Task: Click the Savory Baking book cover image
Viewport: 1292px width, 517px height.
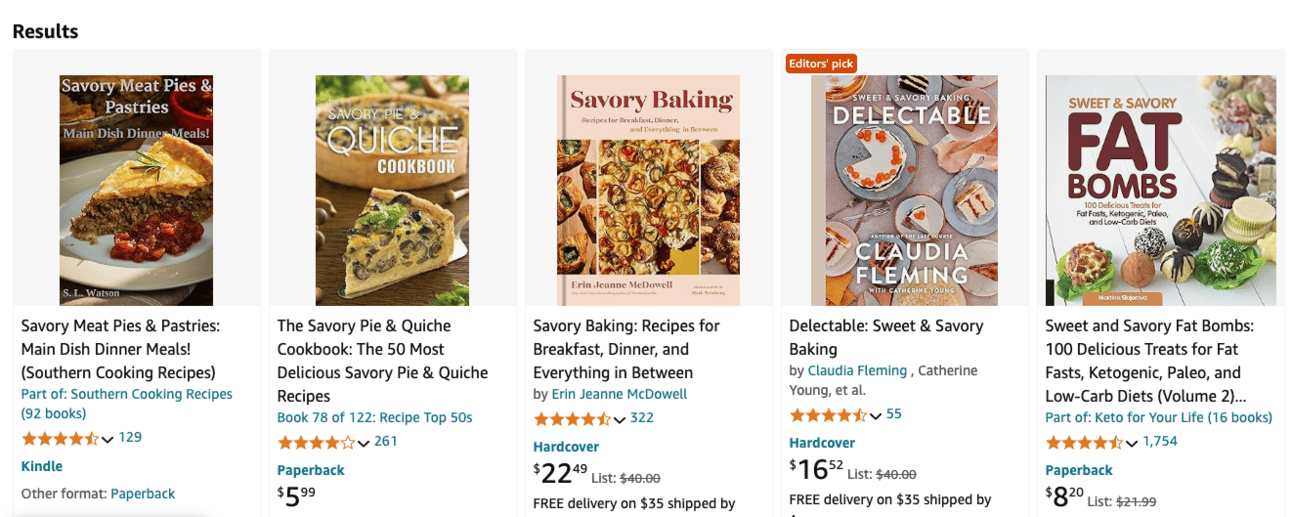Action: [648, 190]
